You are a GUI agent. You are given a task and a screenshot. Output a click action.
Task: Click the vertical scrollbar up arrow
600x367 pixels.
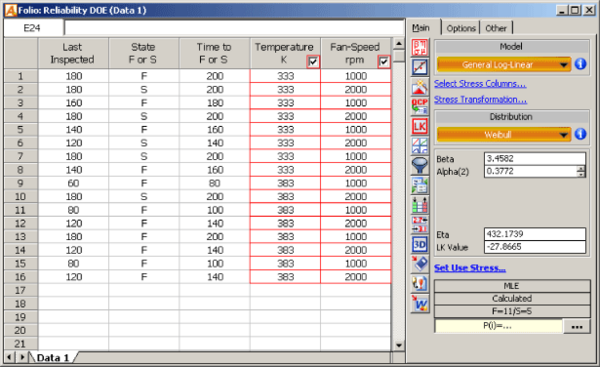(399, 44)
